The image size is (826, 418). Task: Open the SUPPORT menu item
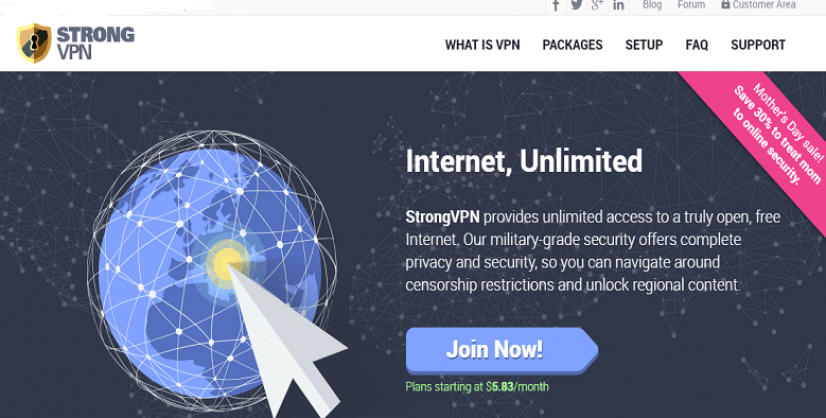(x=758, y=45)
